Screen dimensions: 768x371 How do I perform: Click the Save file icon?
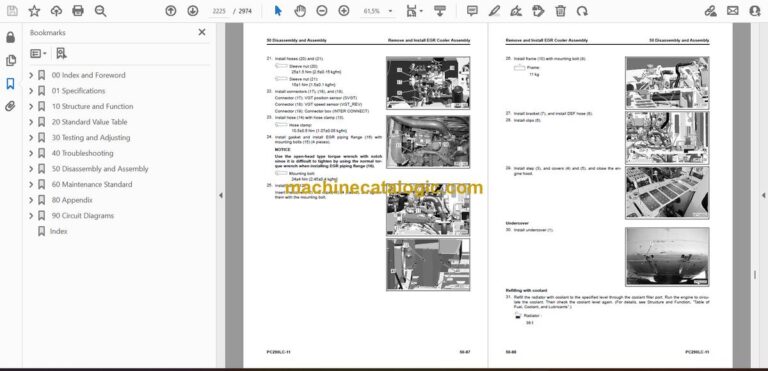coord(12,11)
